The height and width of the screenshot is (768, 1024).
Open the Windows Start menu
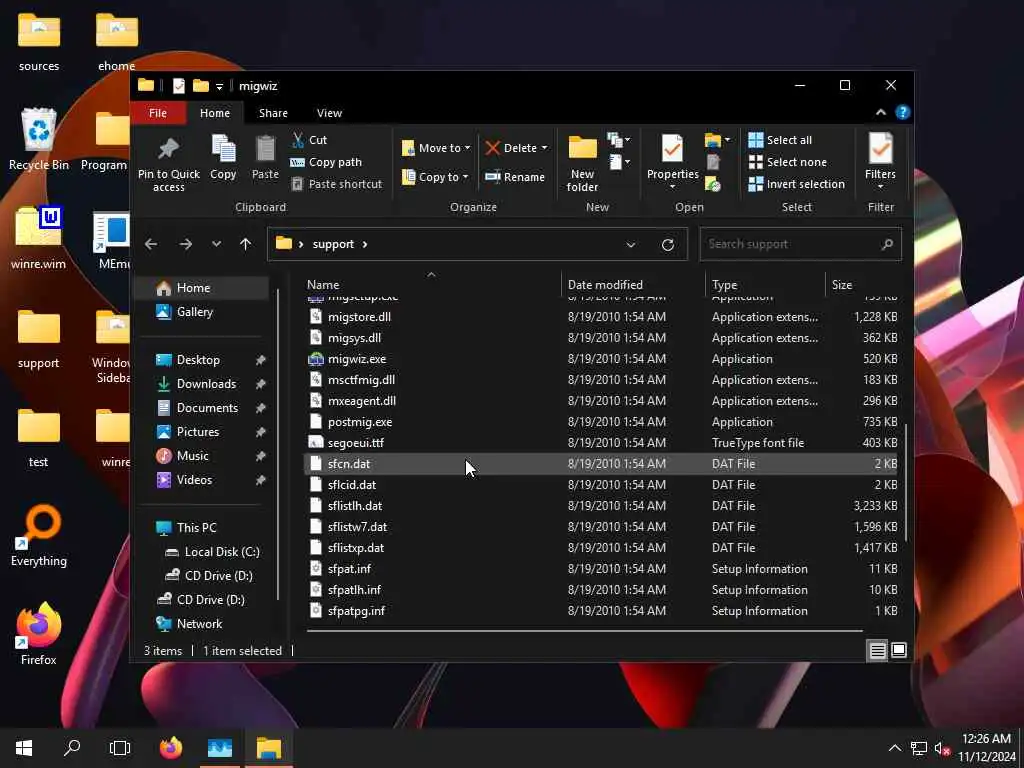(24, 748)
